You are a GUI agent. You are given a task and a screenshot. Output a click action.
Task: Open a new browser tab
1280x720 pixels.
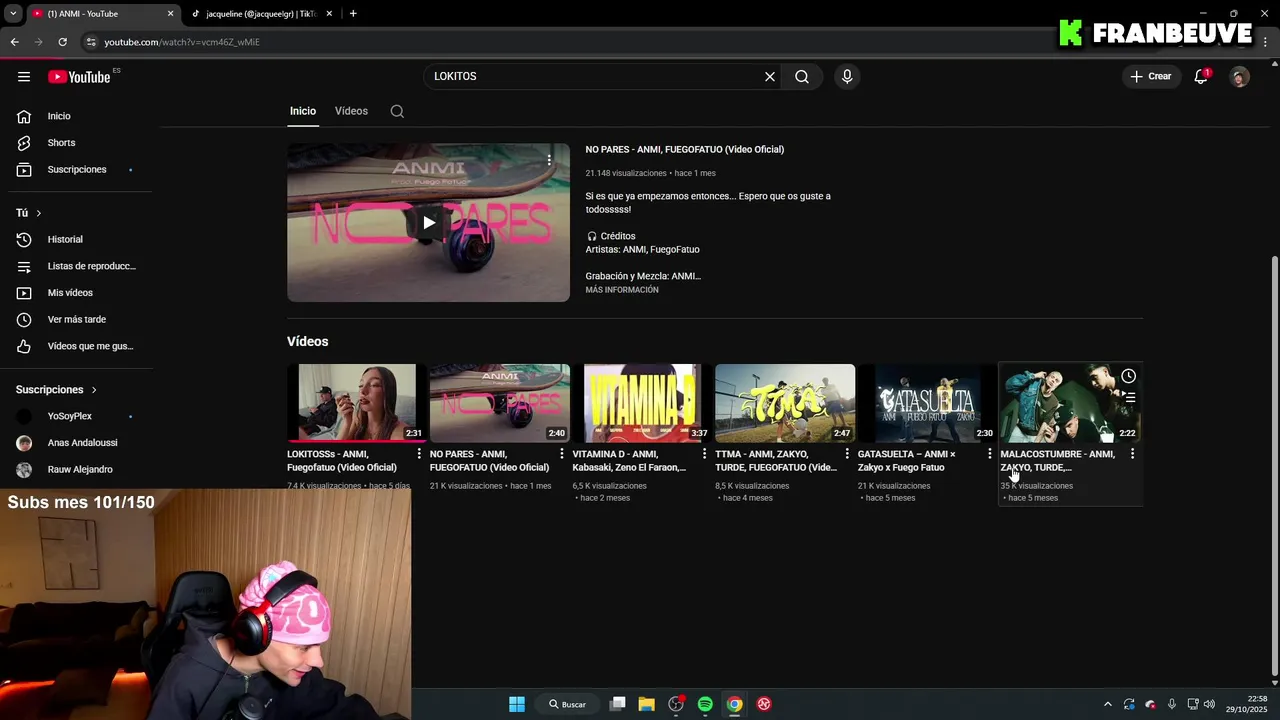pyautogui.click(x=353, y=14)
